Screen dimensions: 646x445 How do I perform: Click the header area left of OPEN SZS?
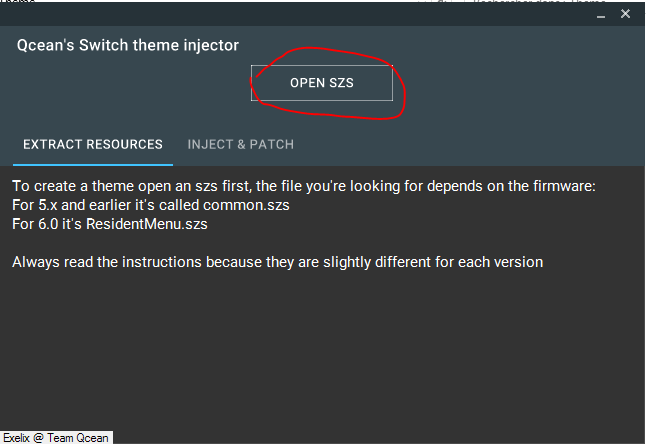[130, 85]
